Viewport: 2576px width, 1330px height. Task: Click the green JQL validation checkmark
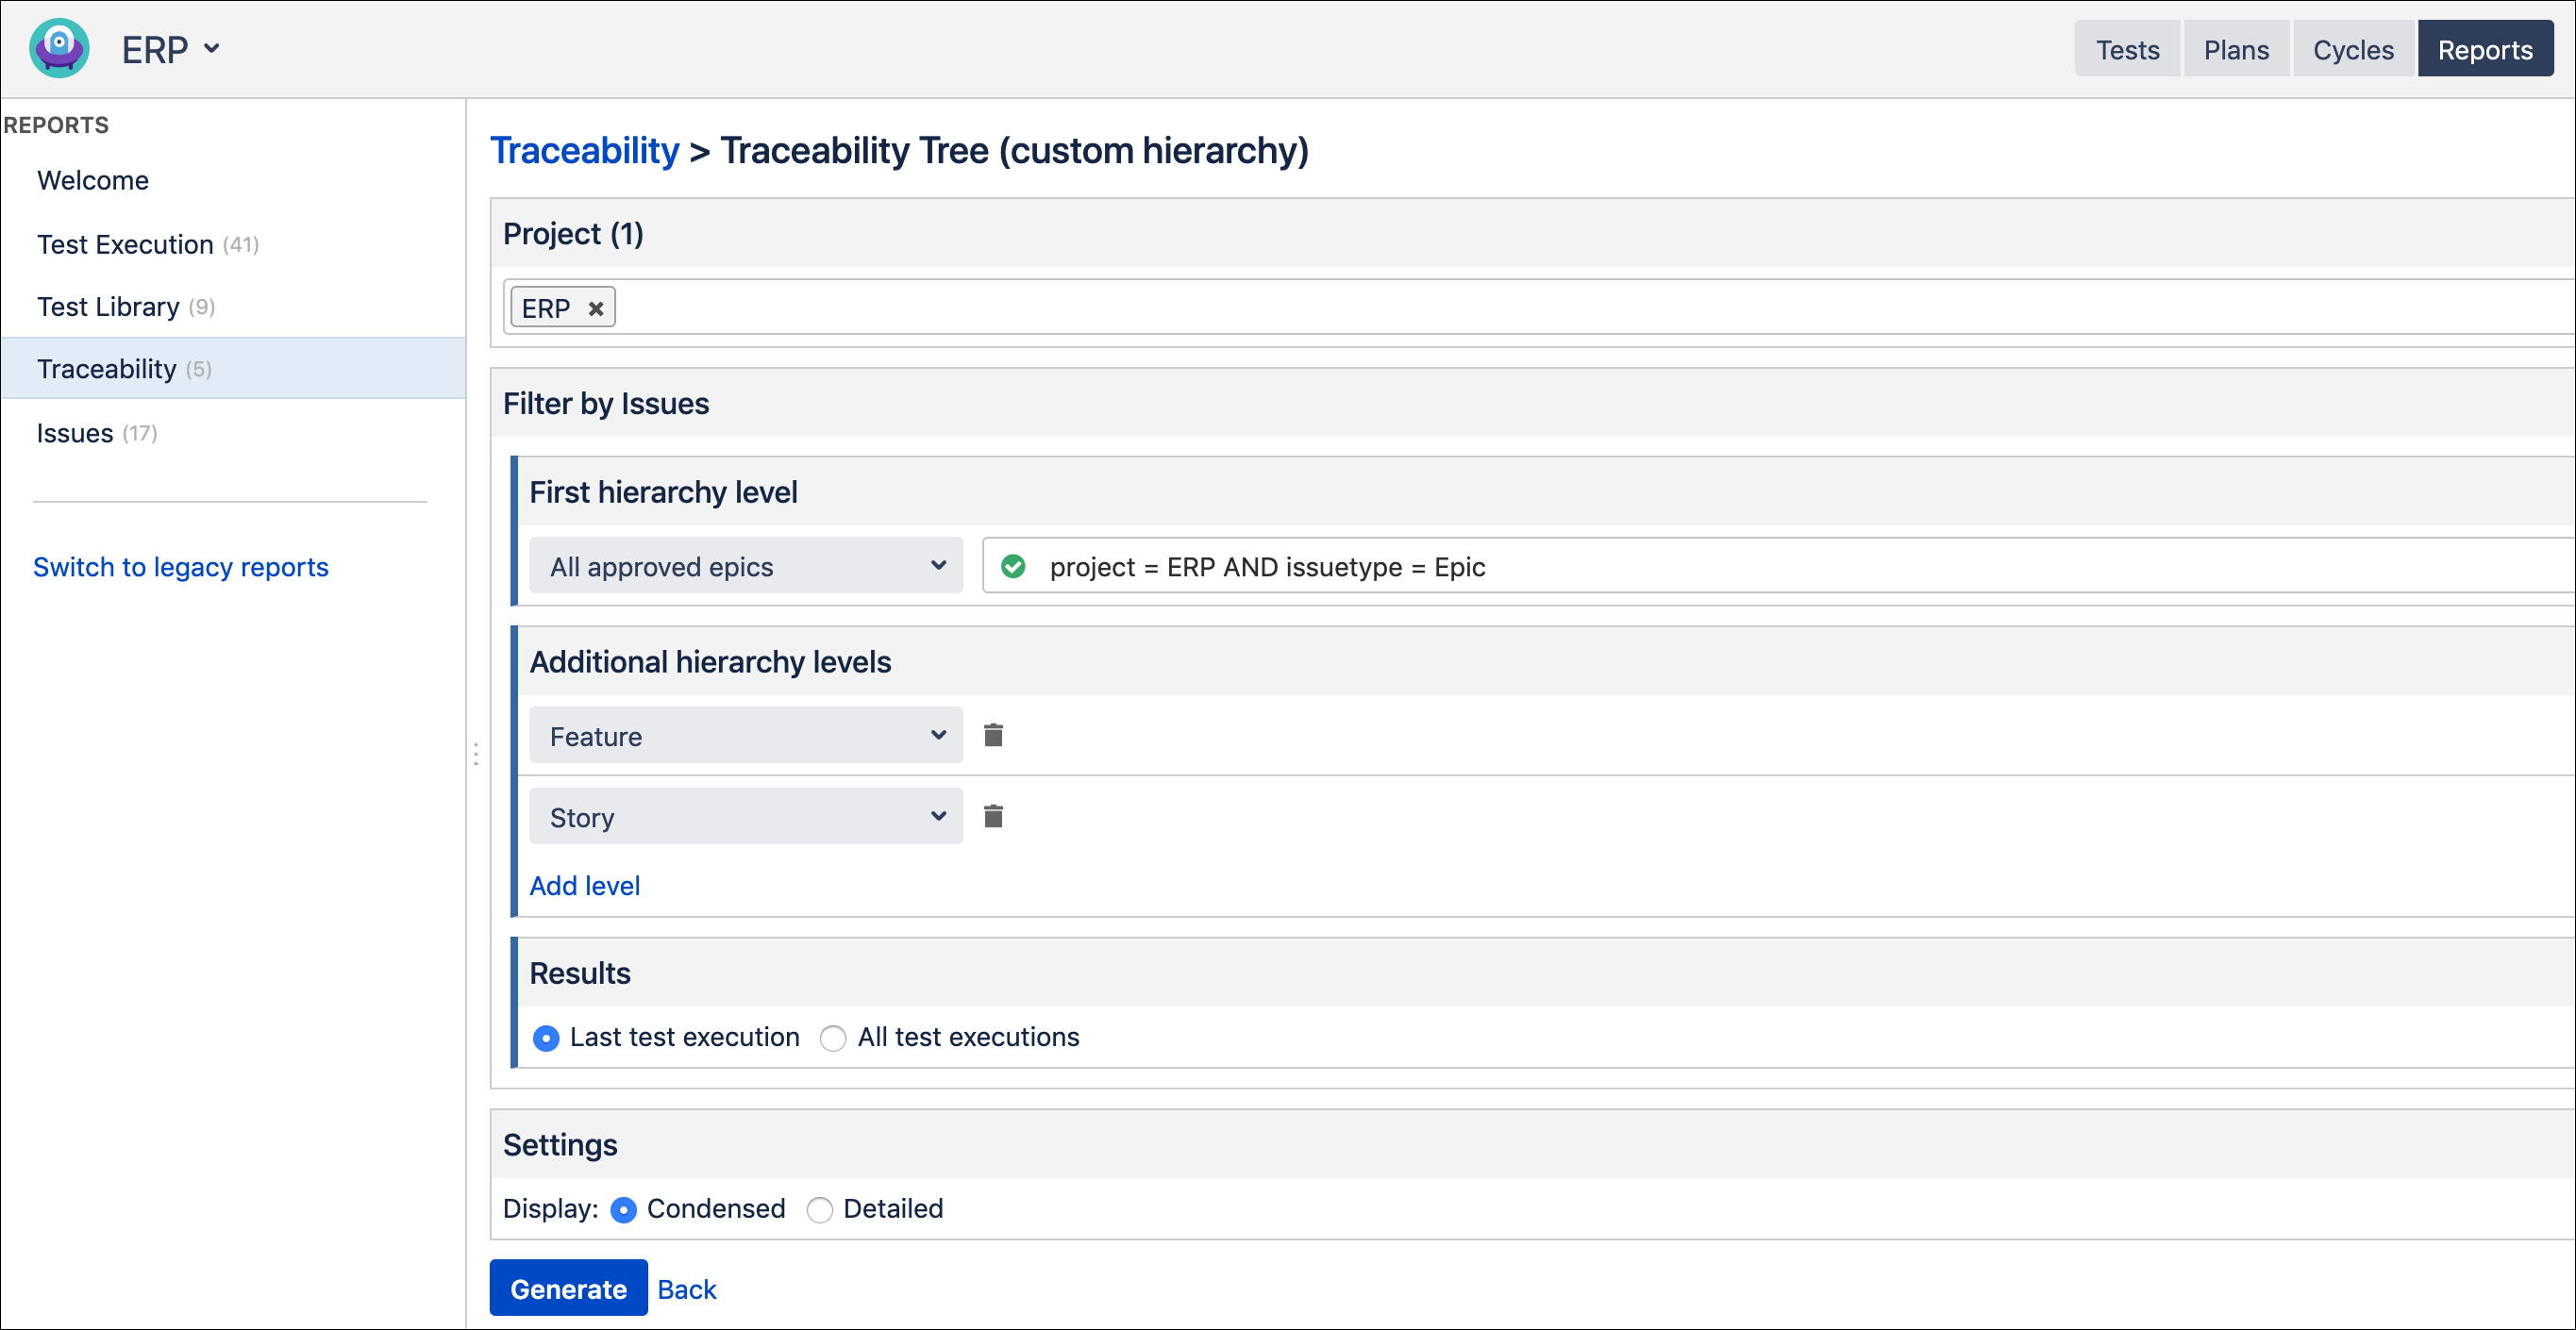pyautogui.click(x=1013, y=566)
